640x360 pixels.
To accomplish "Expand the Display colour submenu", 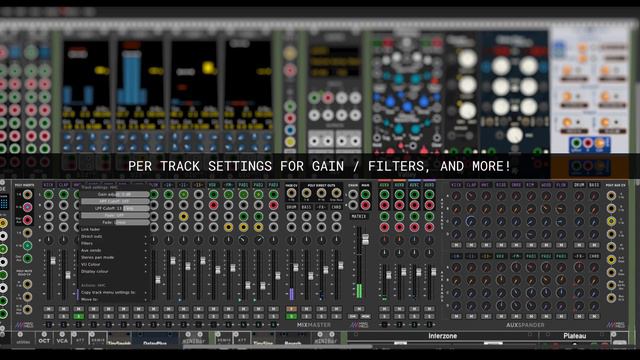I will point(113,271).
